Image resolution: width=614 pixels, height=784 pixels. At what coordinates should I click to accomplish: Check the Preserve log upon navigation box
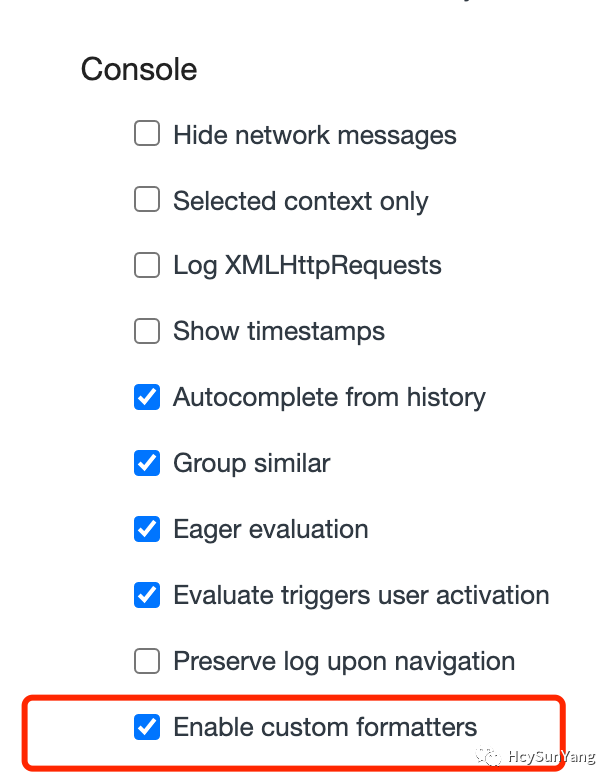tap(147, 661)
